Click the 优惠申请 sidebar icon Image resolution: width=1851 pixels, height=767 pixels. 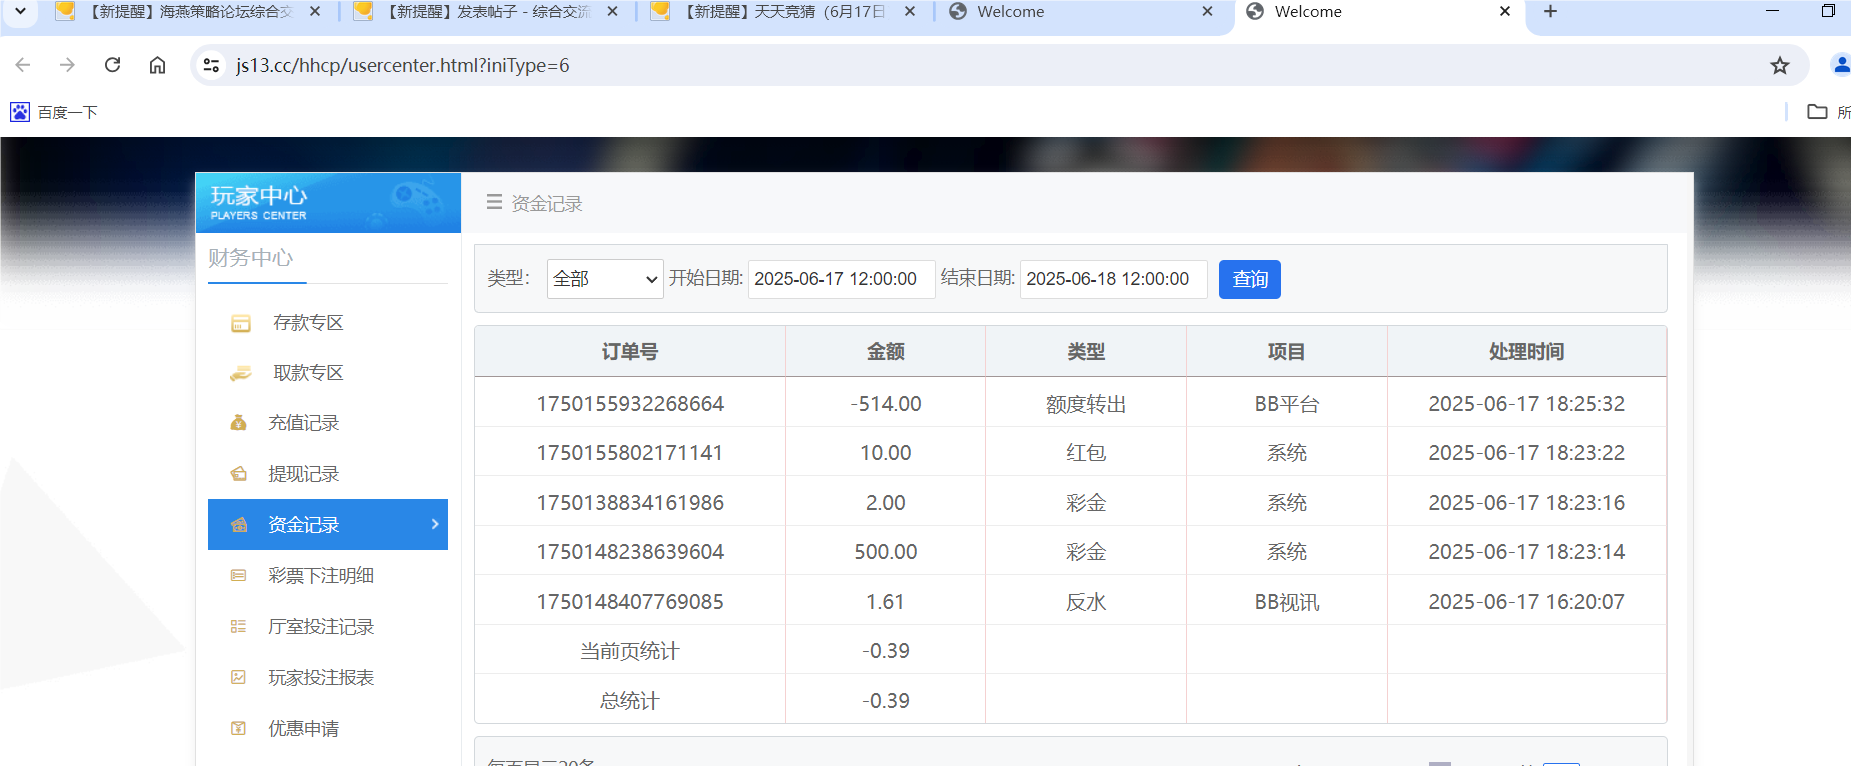coord(238,729)
